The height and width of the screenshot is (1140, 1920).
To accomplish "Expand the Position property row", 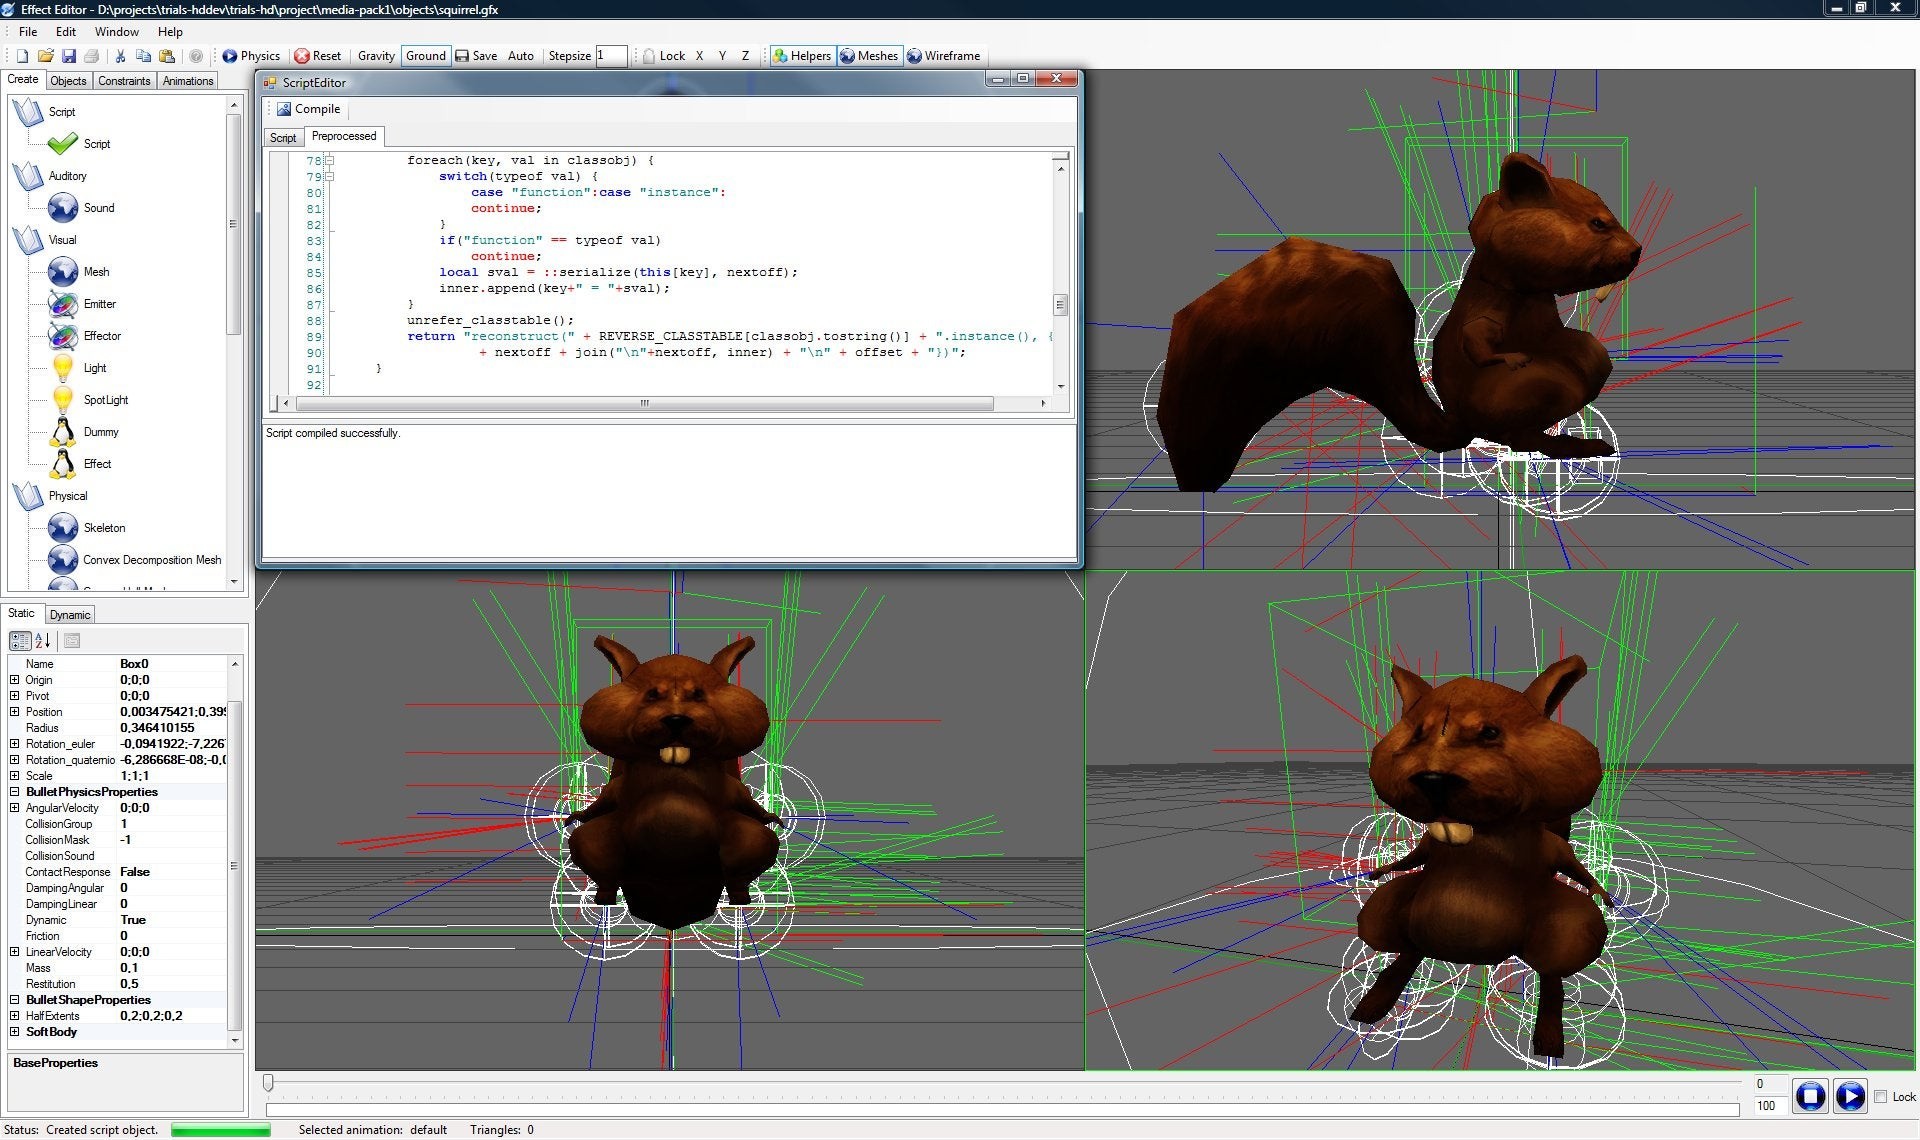I will pyautogui.click(x=15, y=712).
